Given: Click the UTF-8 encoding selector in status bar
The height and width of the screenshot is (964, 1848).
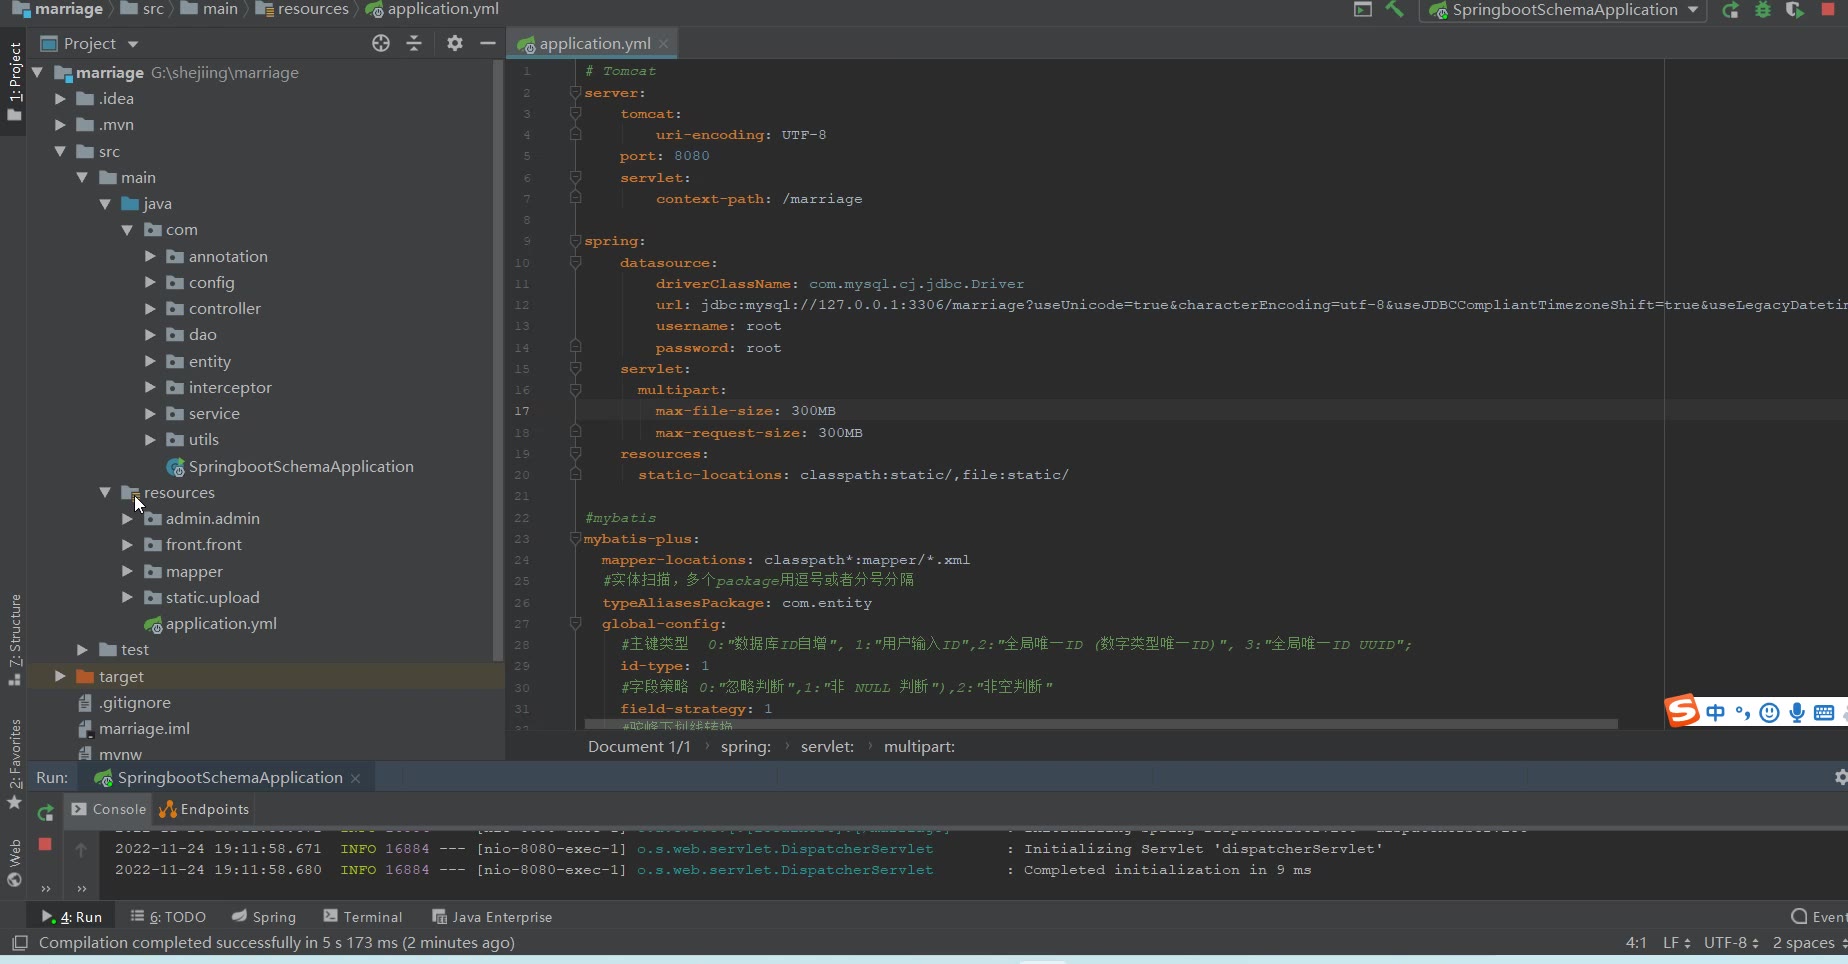Looking at the screenshot, I should (x=1730, y=943).
